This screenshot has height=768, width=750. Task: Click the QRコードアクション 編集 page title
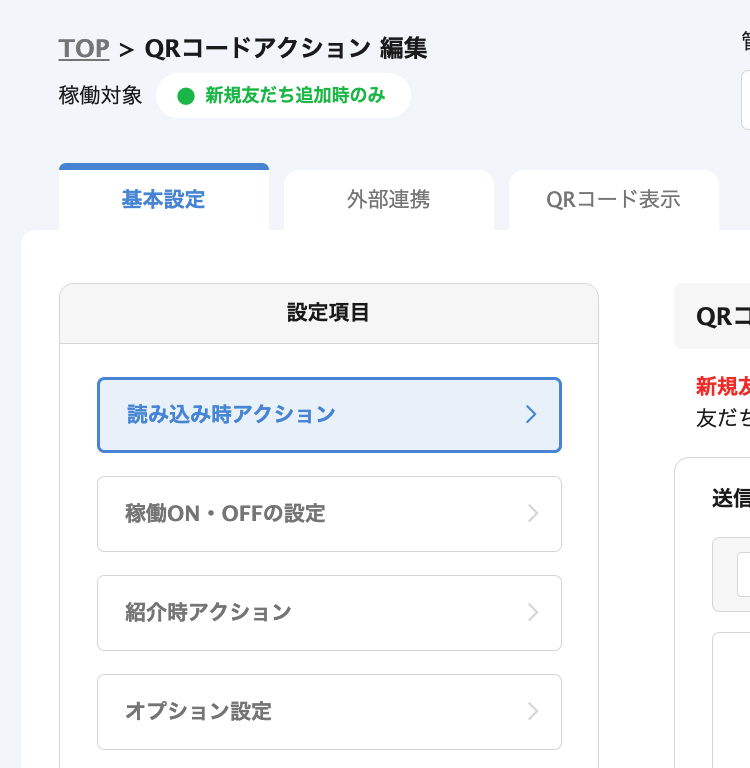pos(286,48)
